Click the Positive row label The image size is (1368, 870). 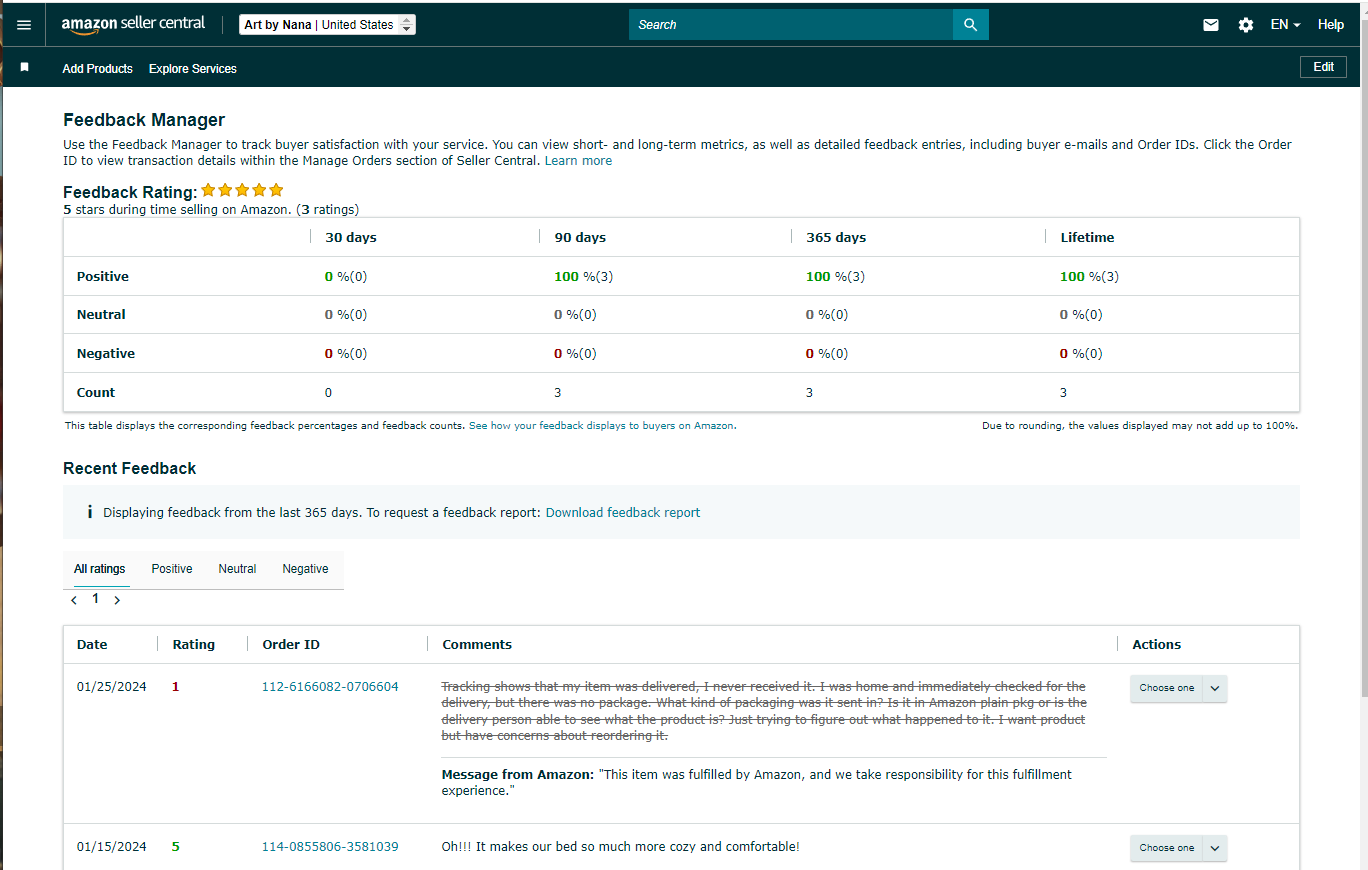[x=103, y=277]
